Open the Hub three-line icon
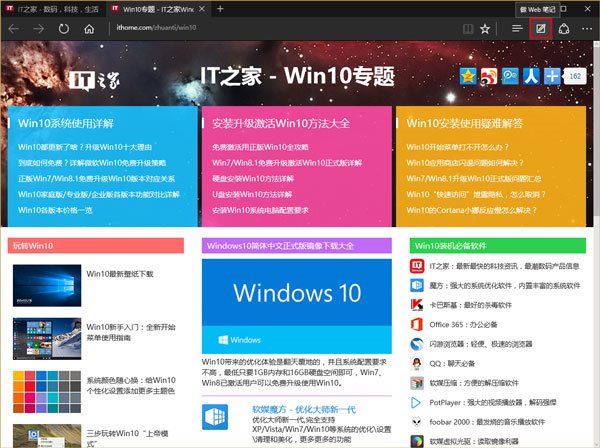The height and width of the screenshot is (448, 600). (517, 29)
